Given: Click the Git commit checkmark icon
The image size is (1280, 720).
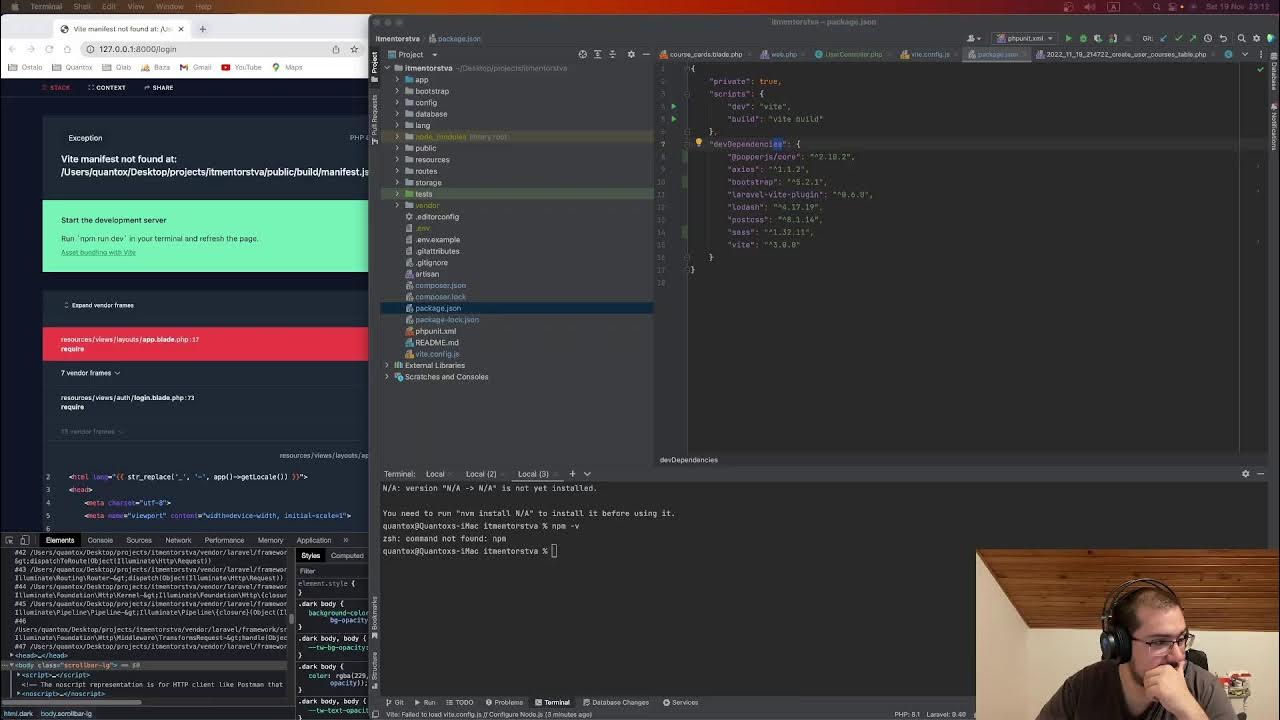Looking at the screenshot, I should click(x=1178, y=38).
